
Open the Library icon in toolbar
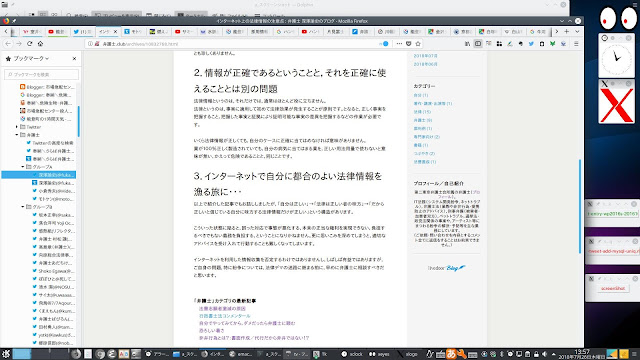point(467,44)
